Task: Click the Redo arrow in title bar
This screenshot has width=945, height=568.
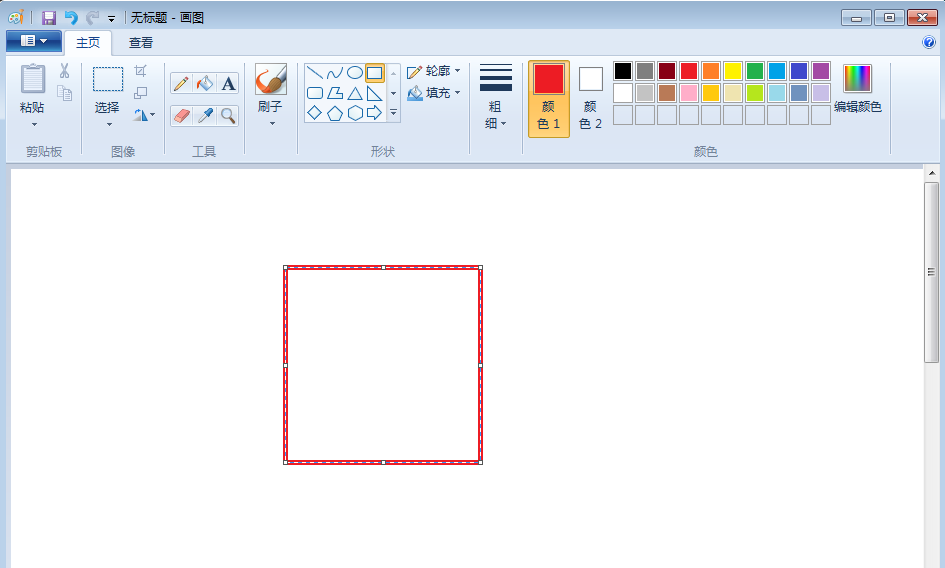Action: click(92, 17)
